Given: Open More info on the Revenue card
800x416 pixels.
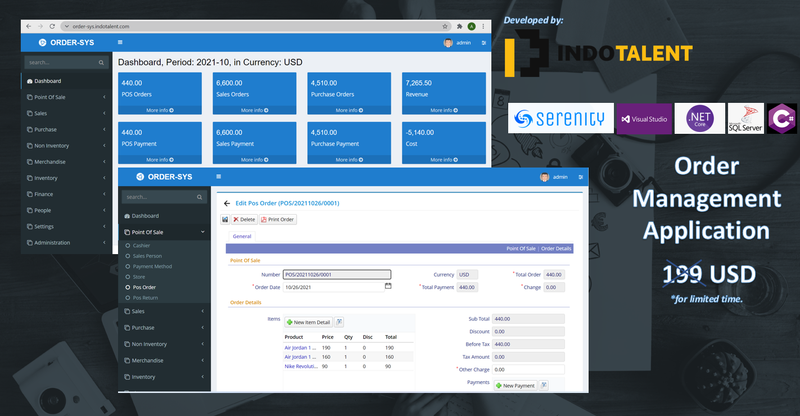Looking at the screenshot, I should coord(444,110).
